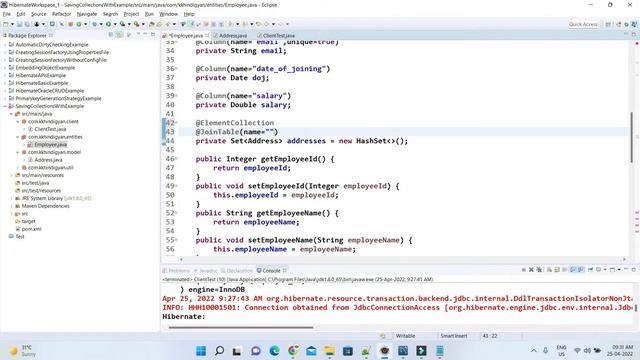Click the ENG US language indicator in system tray
Viewport: 640px width, 360px height.
tap(561, 351)
